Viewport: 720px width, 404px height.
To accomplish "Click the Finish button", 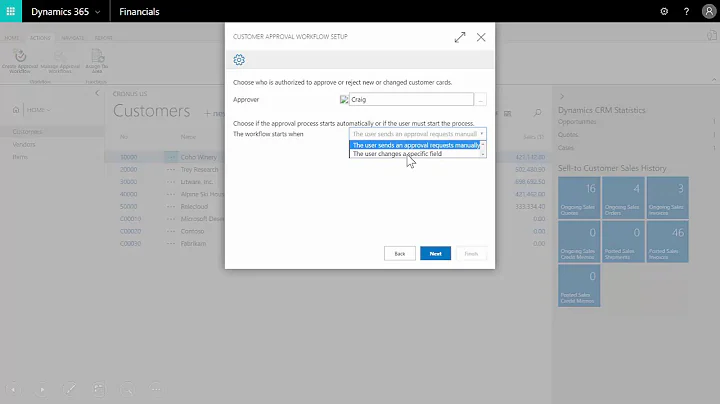I will pos(471,253).
